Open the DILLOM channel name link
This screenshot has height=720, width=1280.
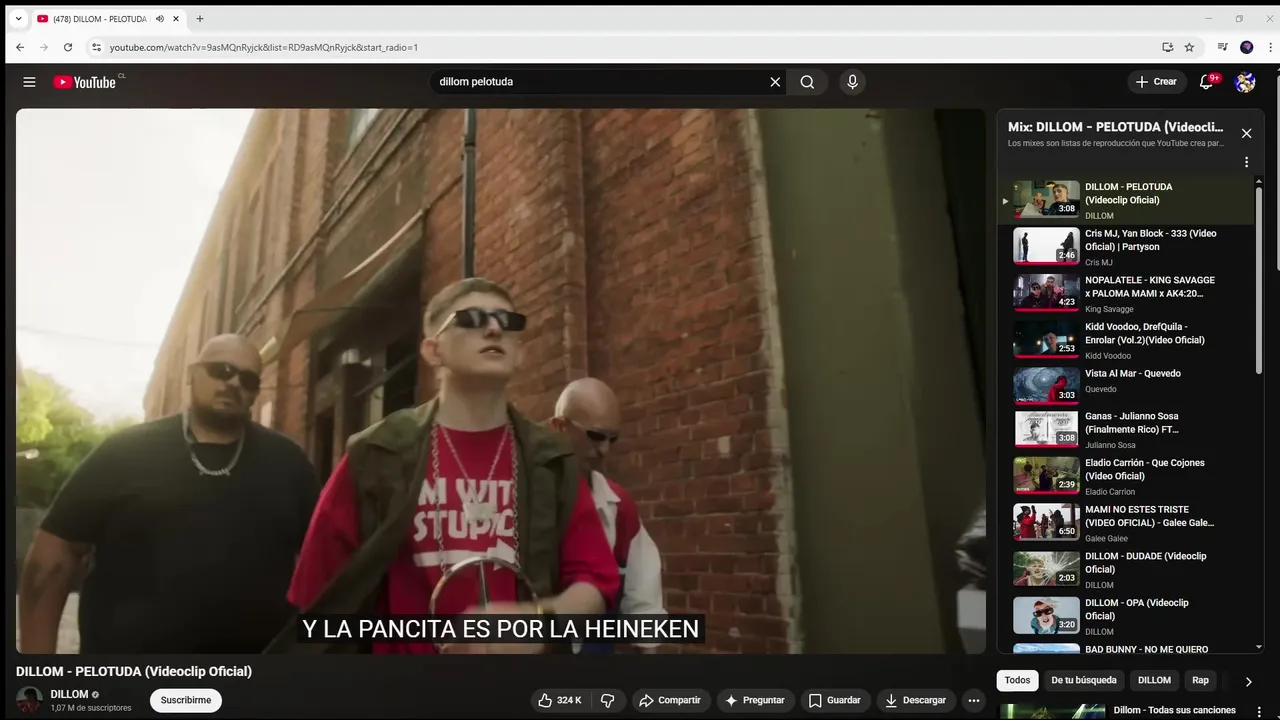pos(69,694)
